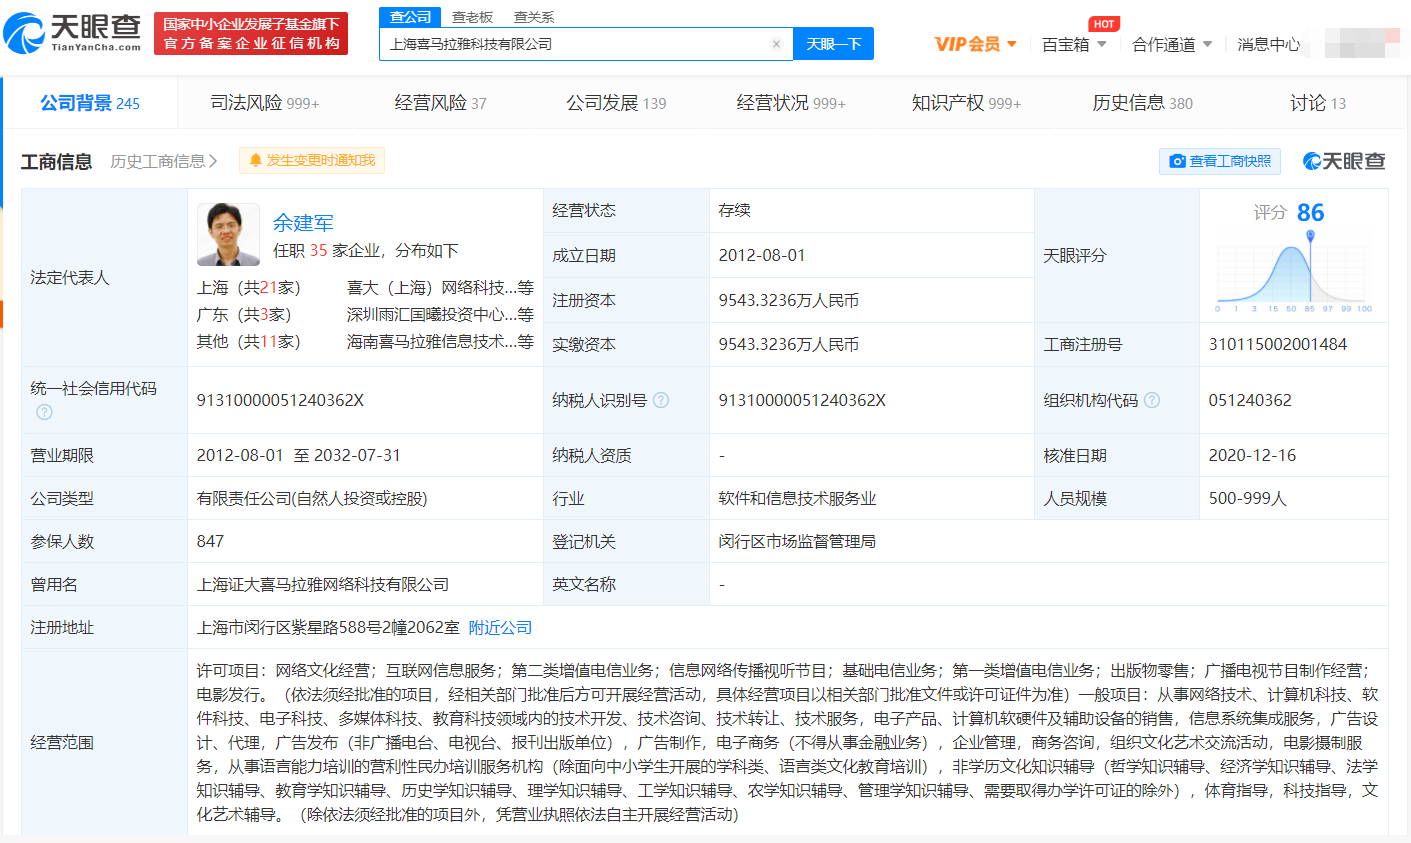Open 喜大（上海）网络科技...等 company link
Screen dimensions: 1411x843
[440, 288]
